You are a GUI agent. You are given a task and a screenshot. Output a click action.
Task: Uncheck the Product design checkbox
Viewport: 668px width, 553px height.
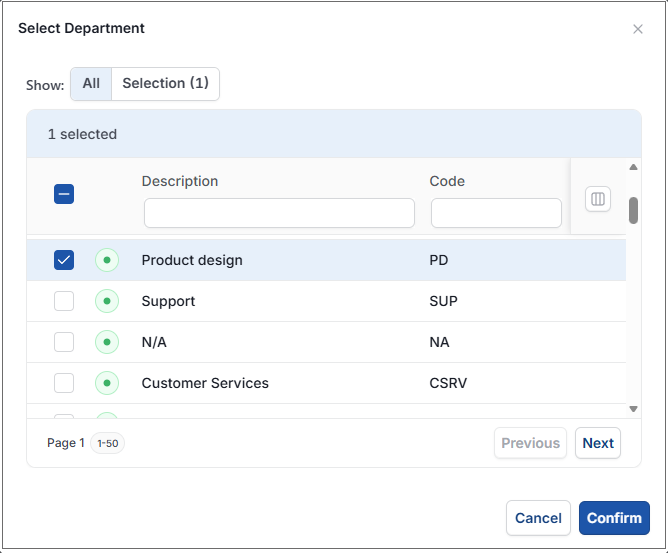tap(64, 260)
